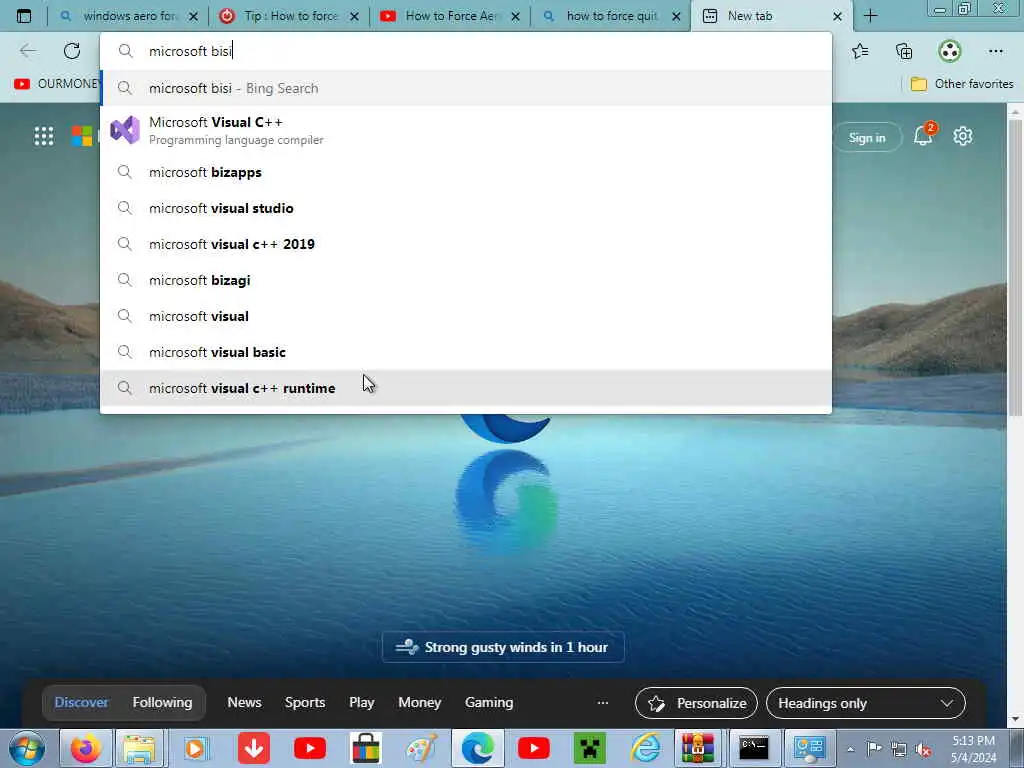Open the News feed category
This screenshot has height=768, width=1024.
[244, 703]
